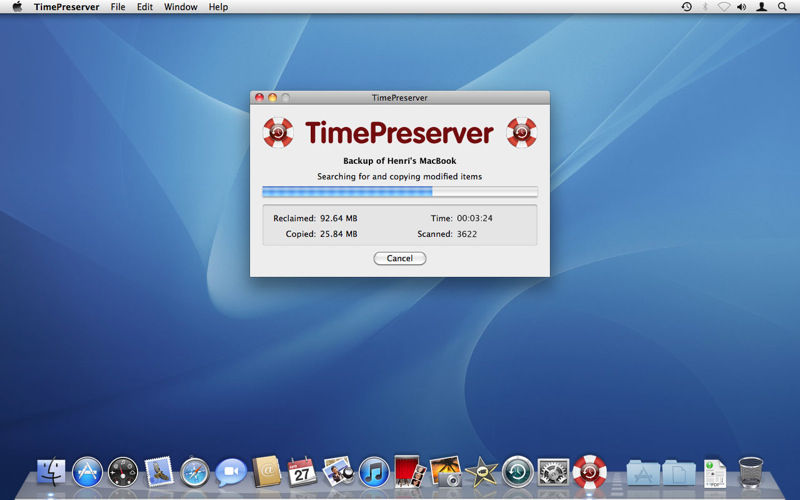Click the TimePreserver window title bar text
Image resolution: width=800 pixels, height=500 pixels.
[399, 97]
